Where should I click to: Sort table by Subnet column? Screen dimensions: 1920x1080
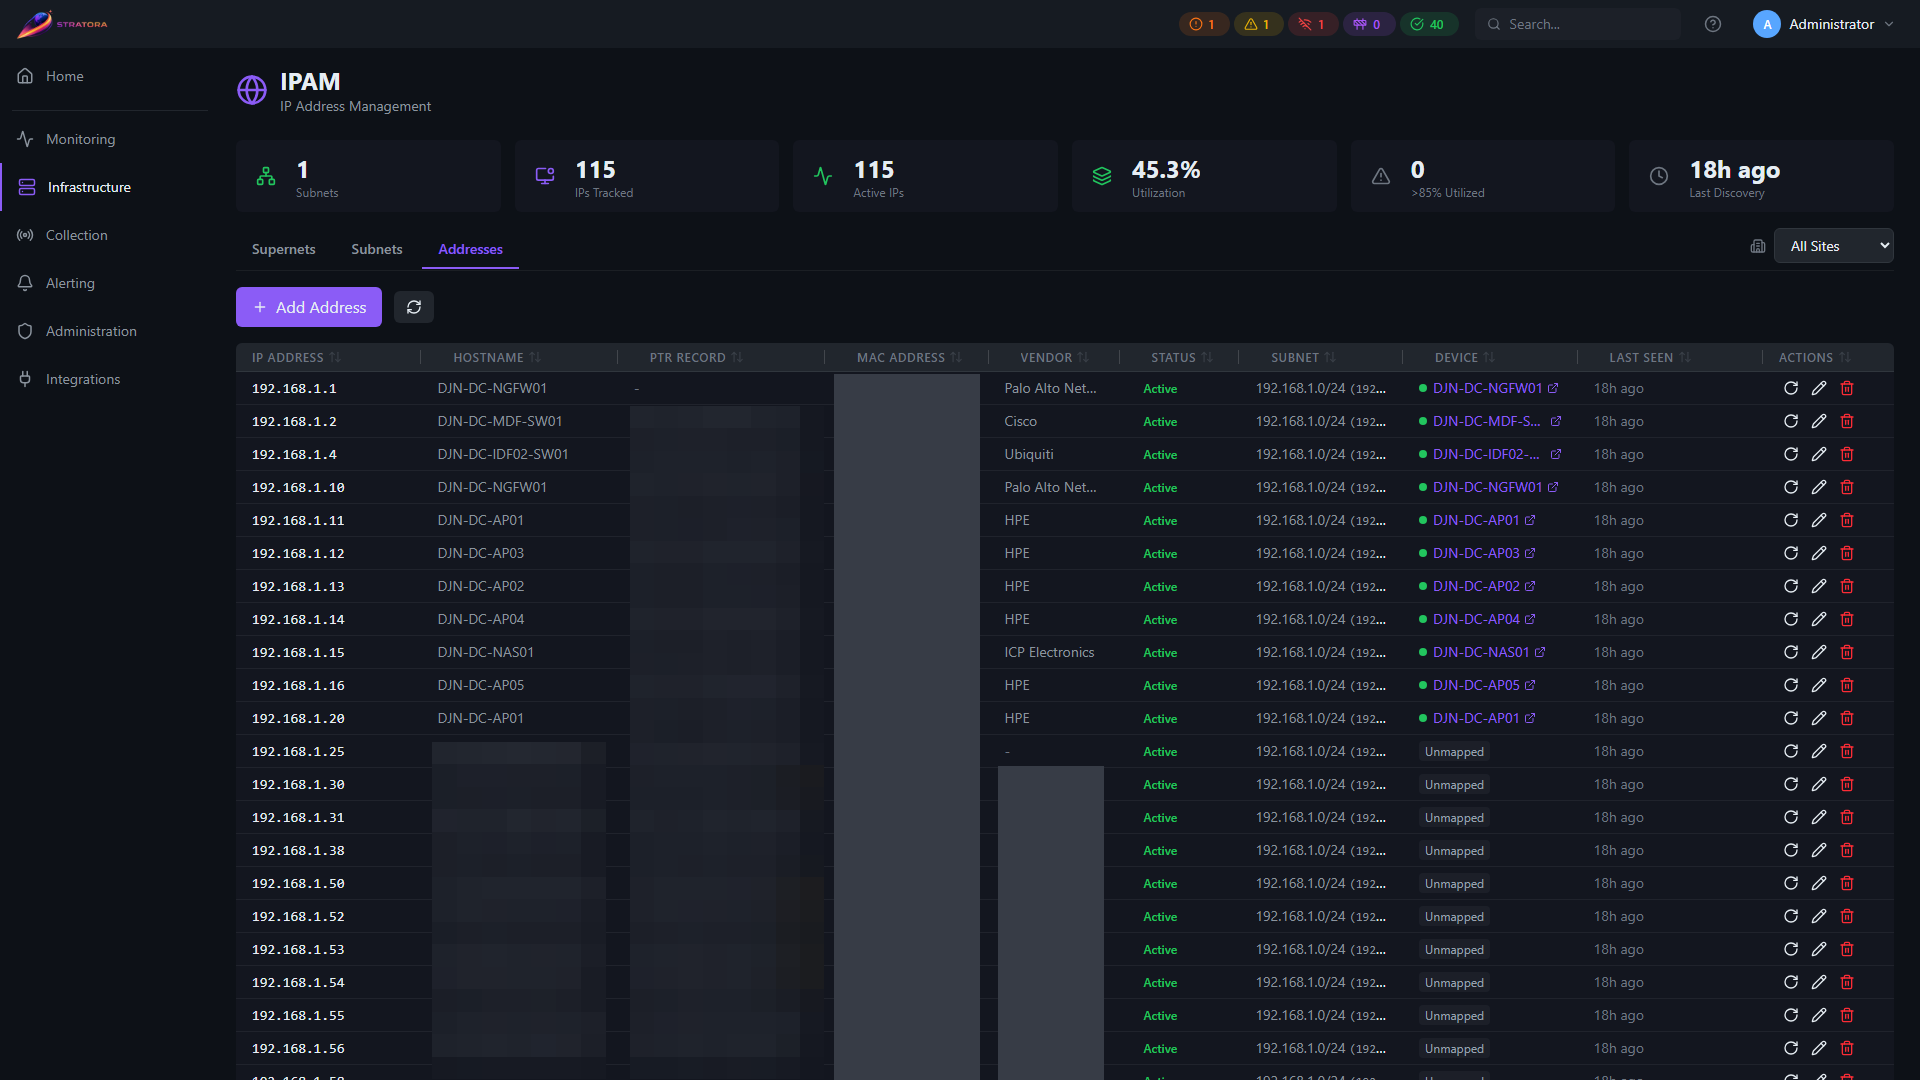coord(1303,357)
